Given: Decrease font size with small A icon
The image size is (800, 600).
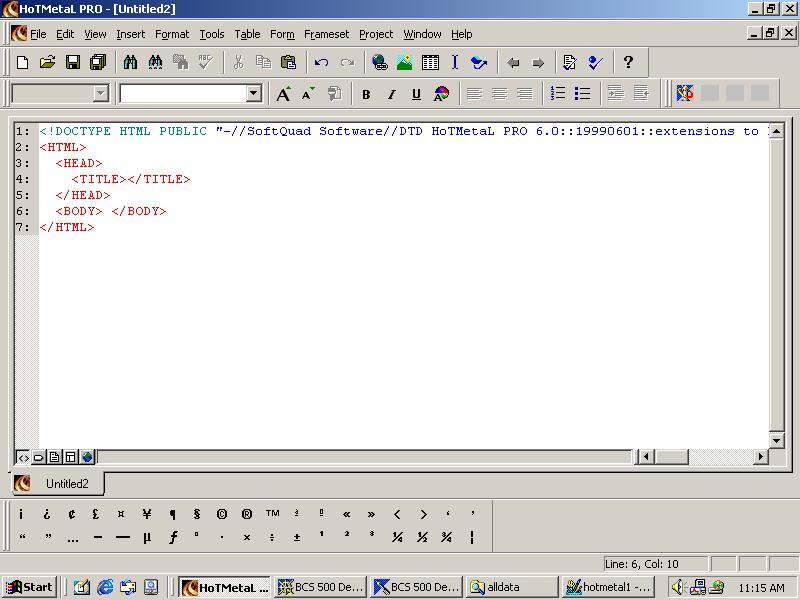Looking at the screenshot, I should click(308, 94).
